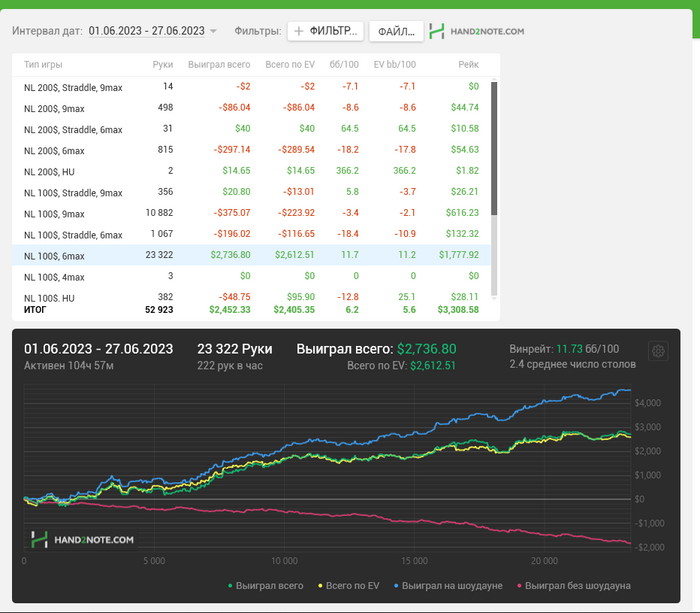The image size is (700, 613).
Task: Open the 'ФАЙЛ...' button
Action: [x=396, y=31]
